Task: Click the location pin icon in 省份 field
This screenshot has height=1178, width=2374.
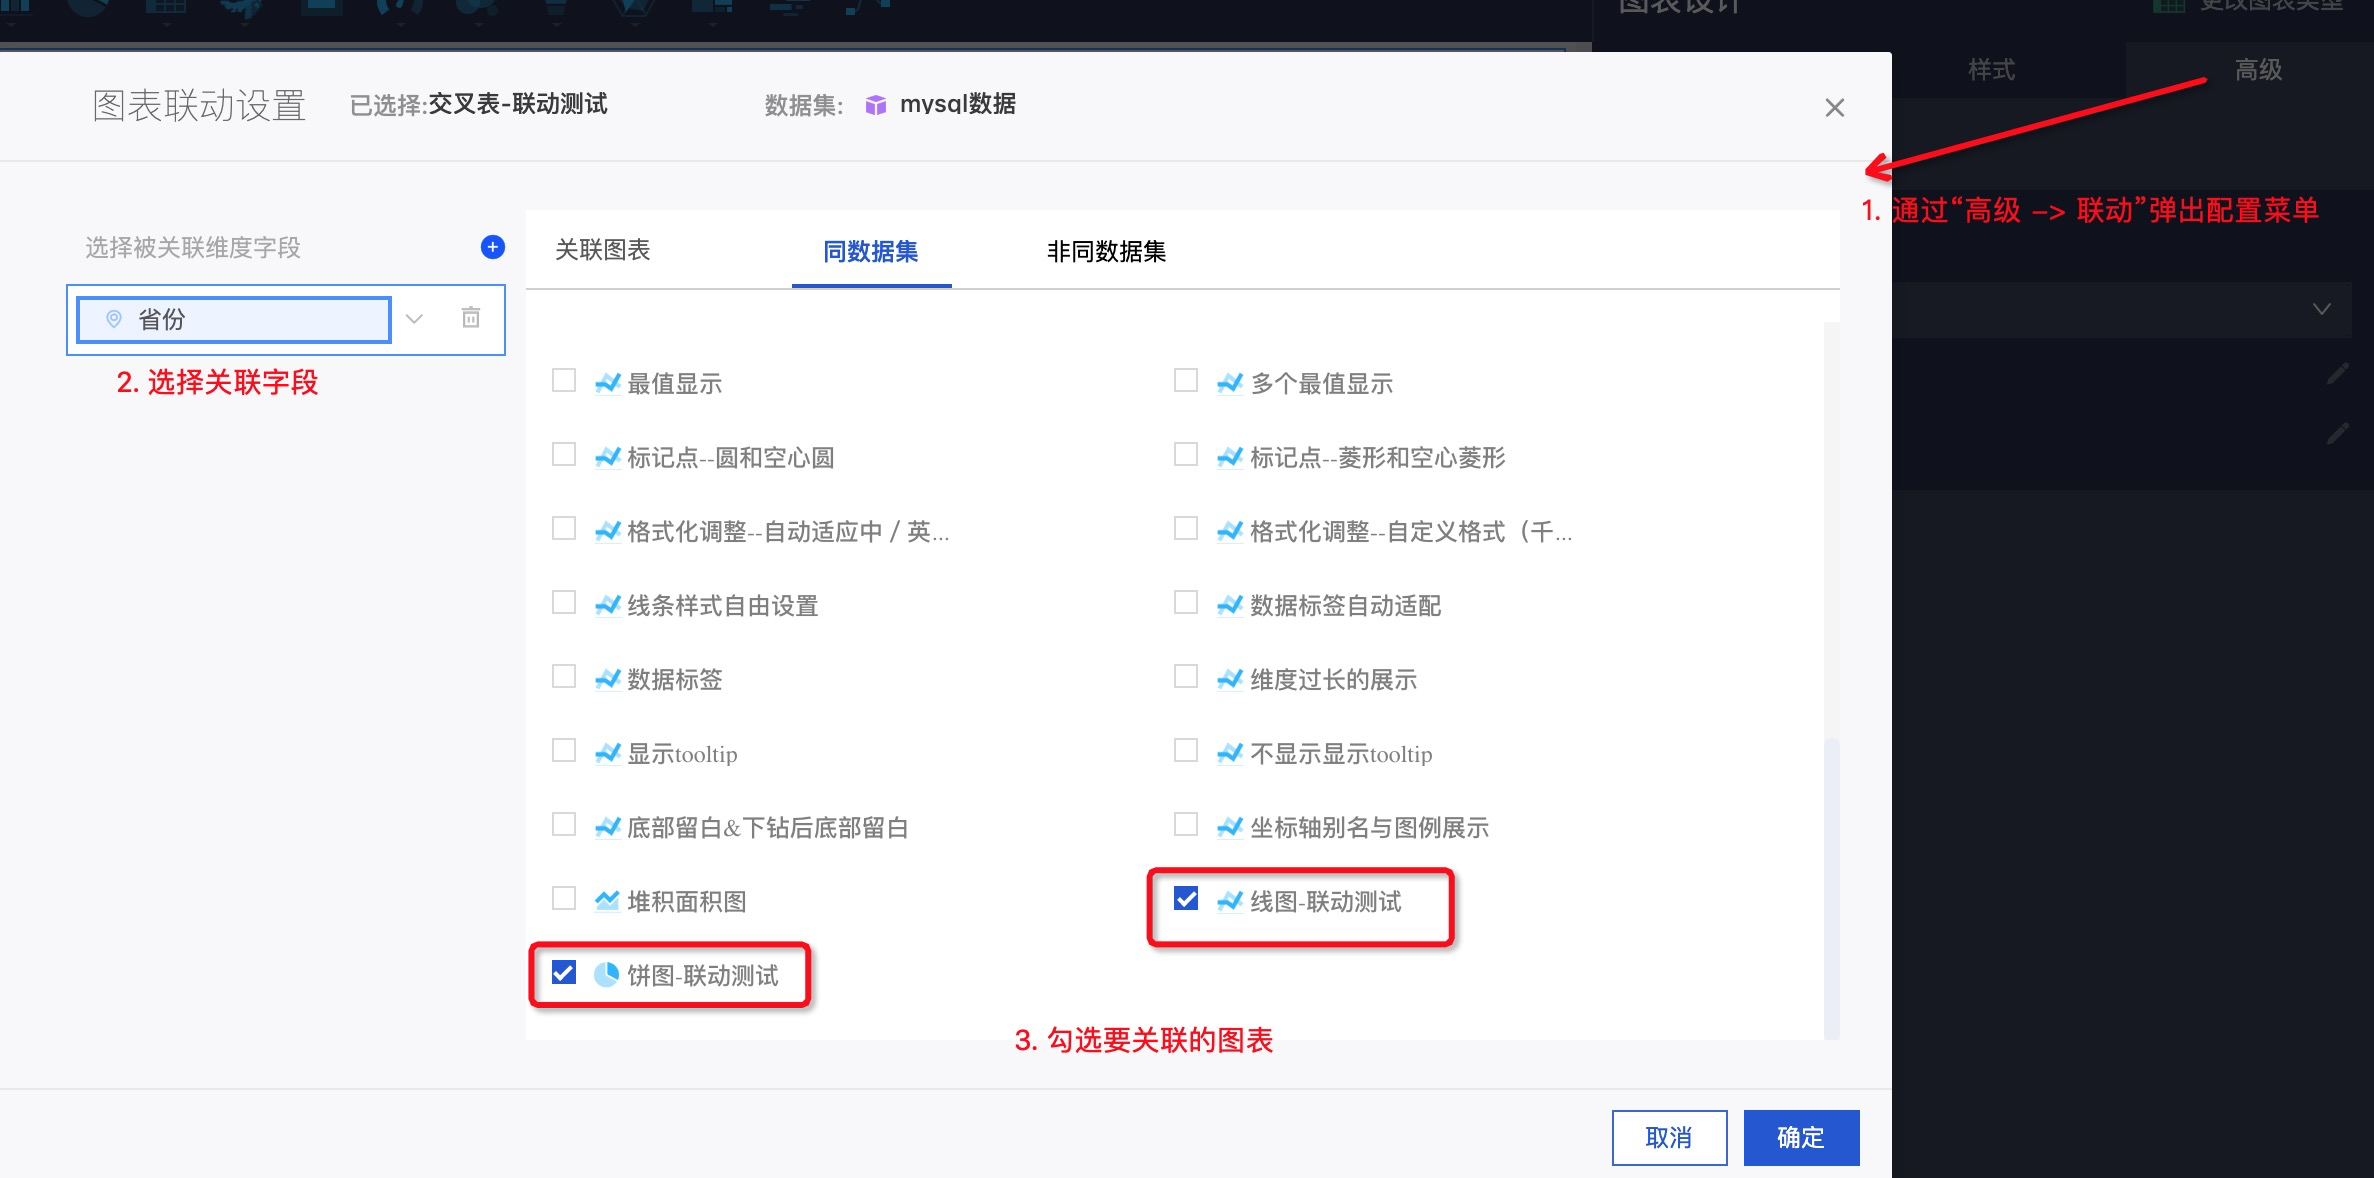Action: coord(114,319)
